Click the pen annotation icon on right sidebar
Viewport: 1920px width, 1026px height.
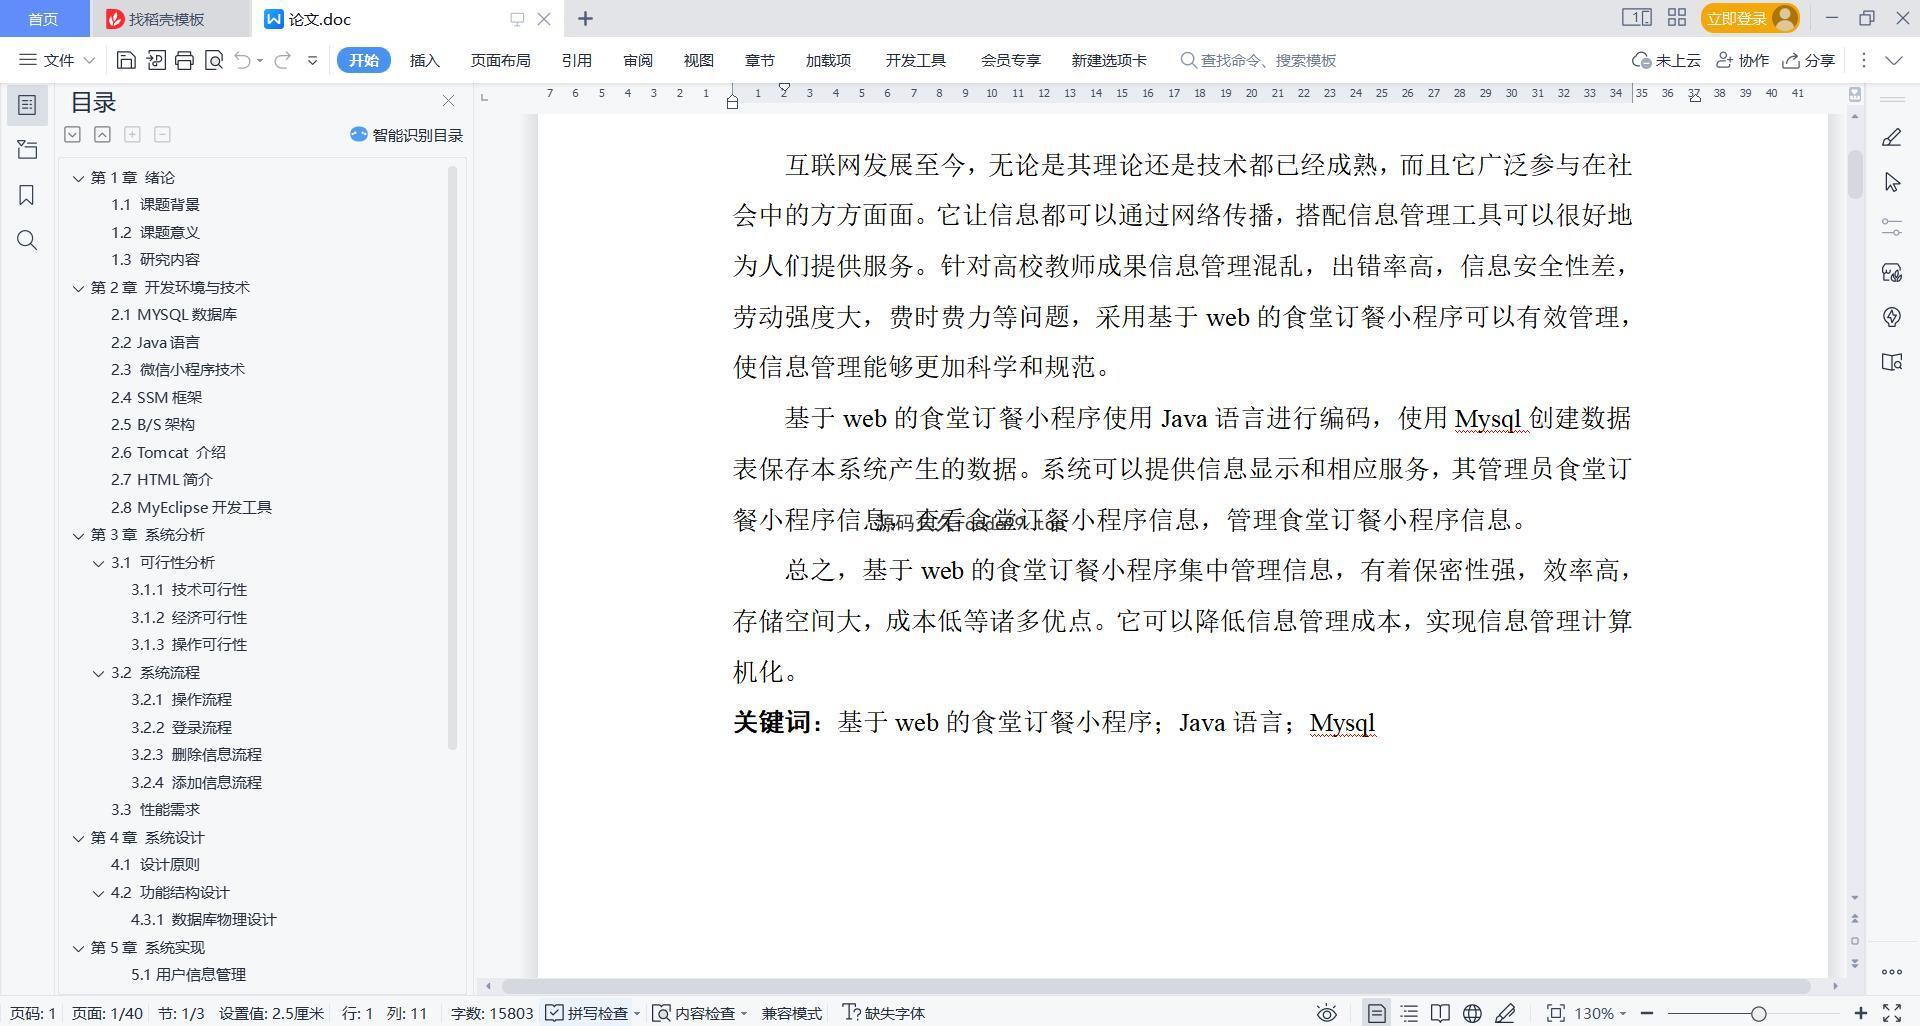[1891, 138]
